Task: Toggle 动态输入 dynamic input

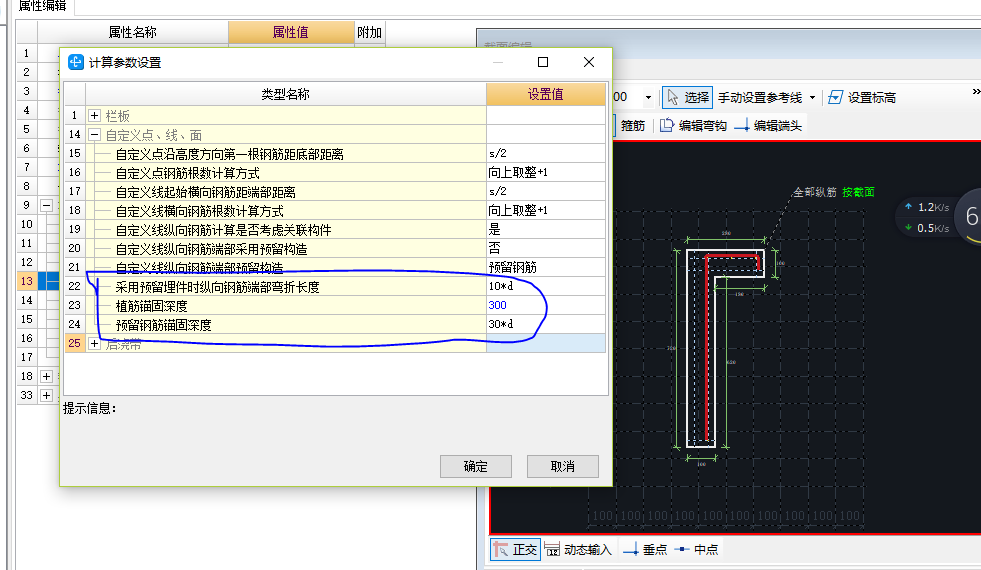Action: tap(578, 549)
